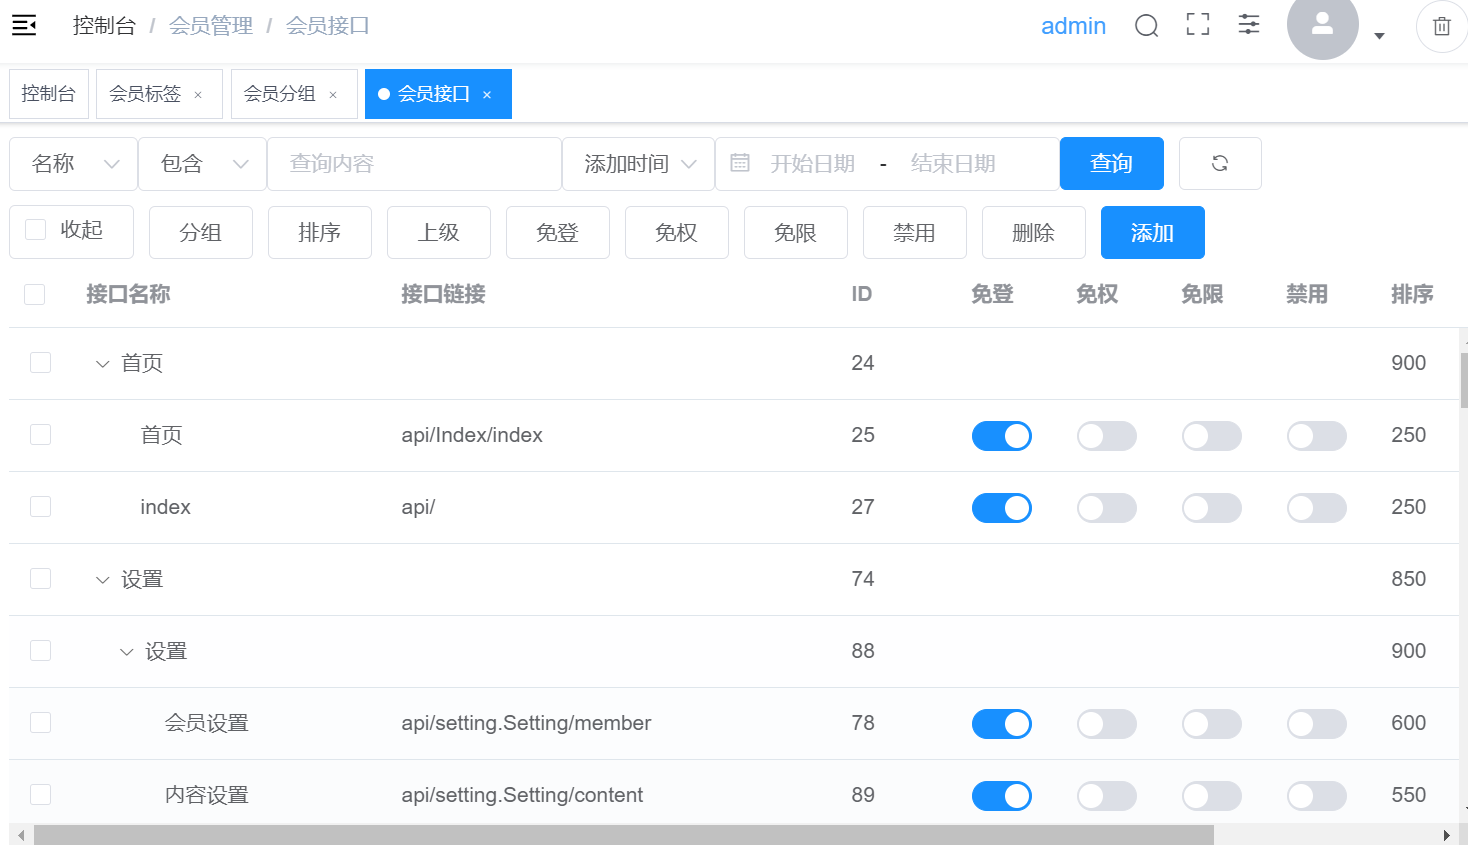Image resolution: width=1468 pixels, height=845 pixels.
Task: Click the 删除 delete button
Action: tap(1033, 232)
